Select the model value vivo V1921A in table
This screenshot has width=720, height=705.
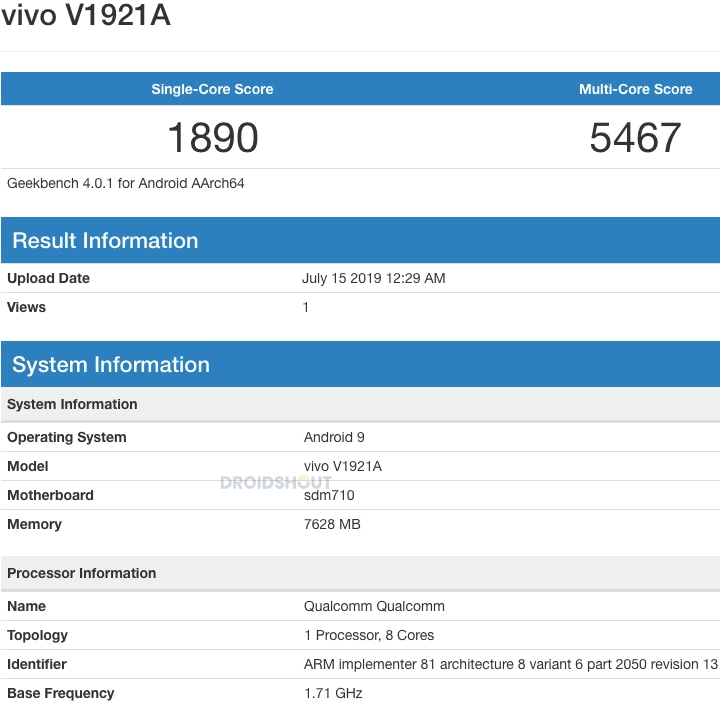(343, 466)
